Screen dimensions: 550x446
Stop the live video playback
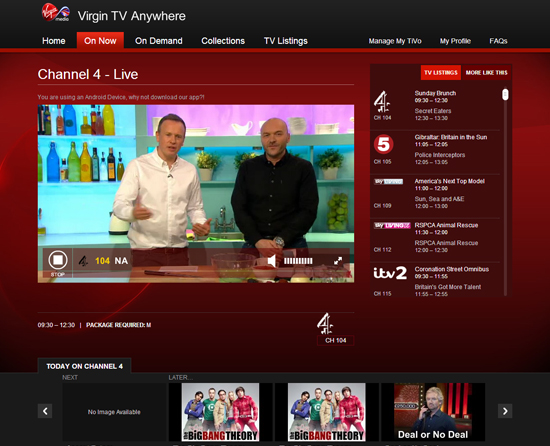click(x=58, y=260)
